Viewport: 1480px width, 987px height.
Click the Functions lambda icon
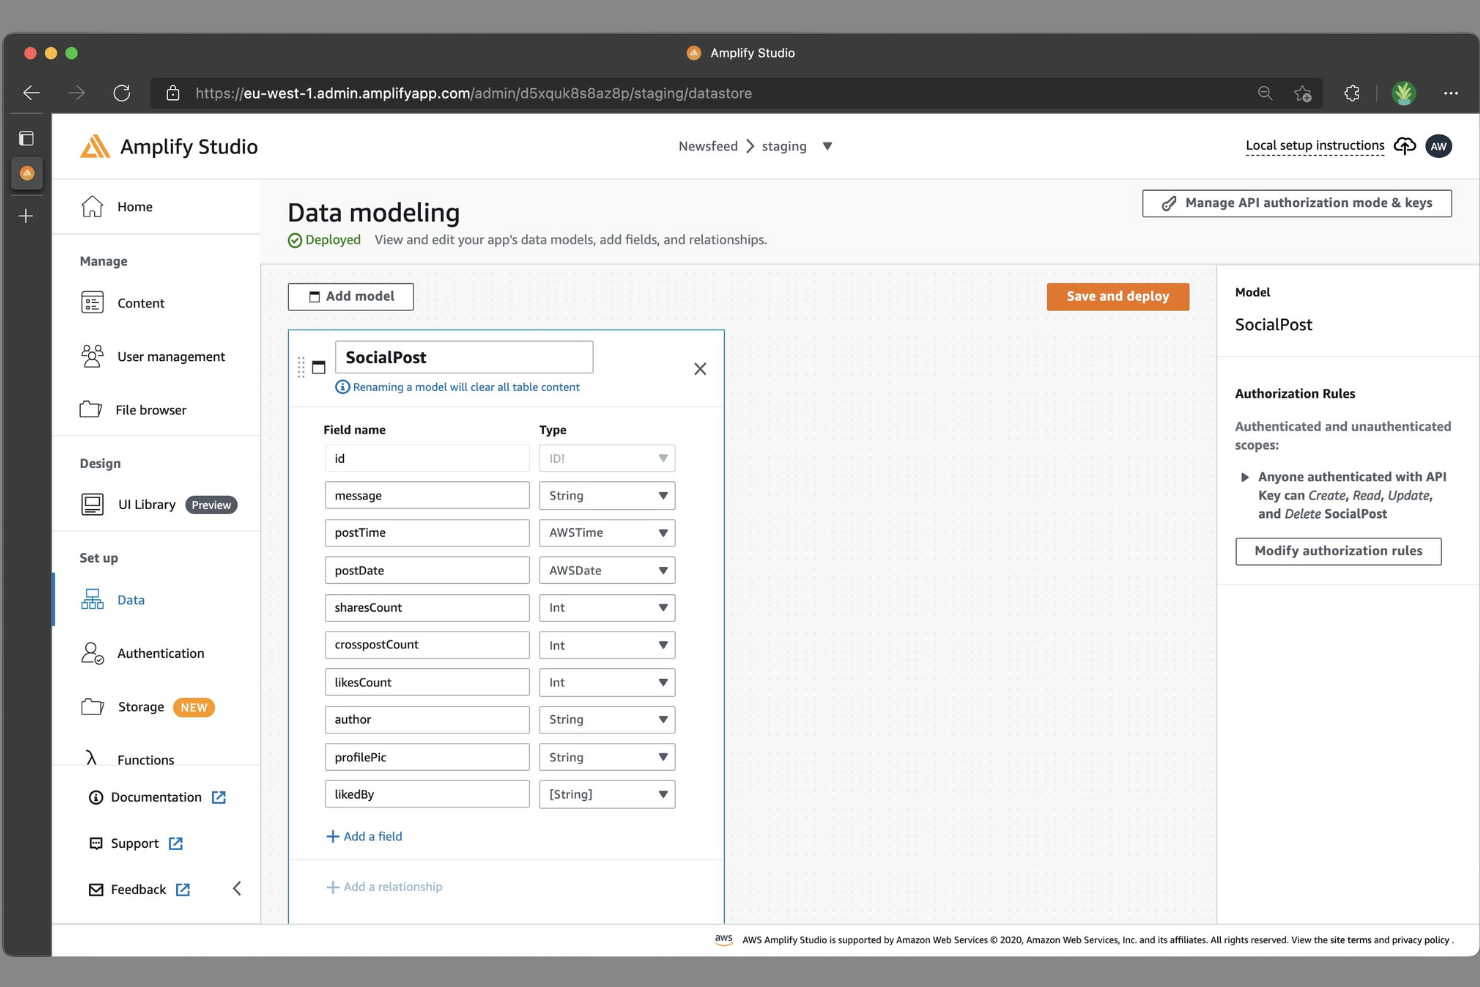91,758
